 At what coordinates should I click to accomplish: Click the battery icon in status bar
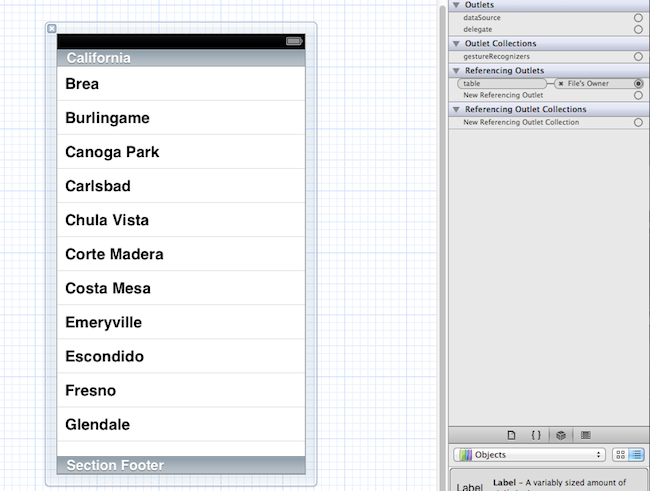(294, 41)
